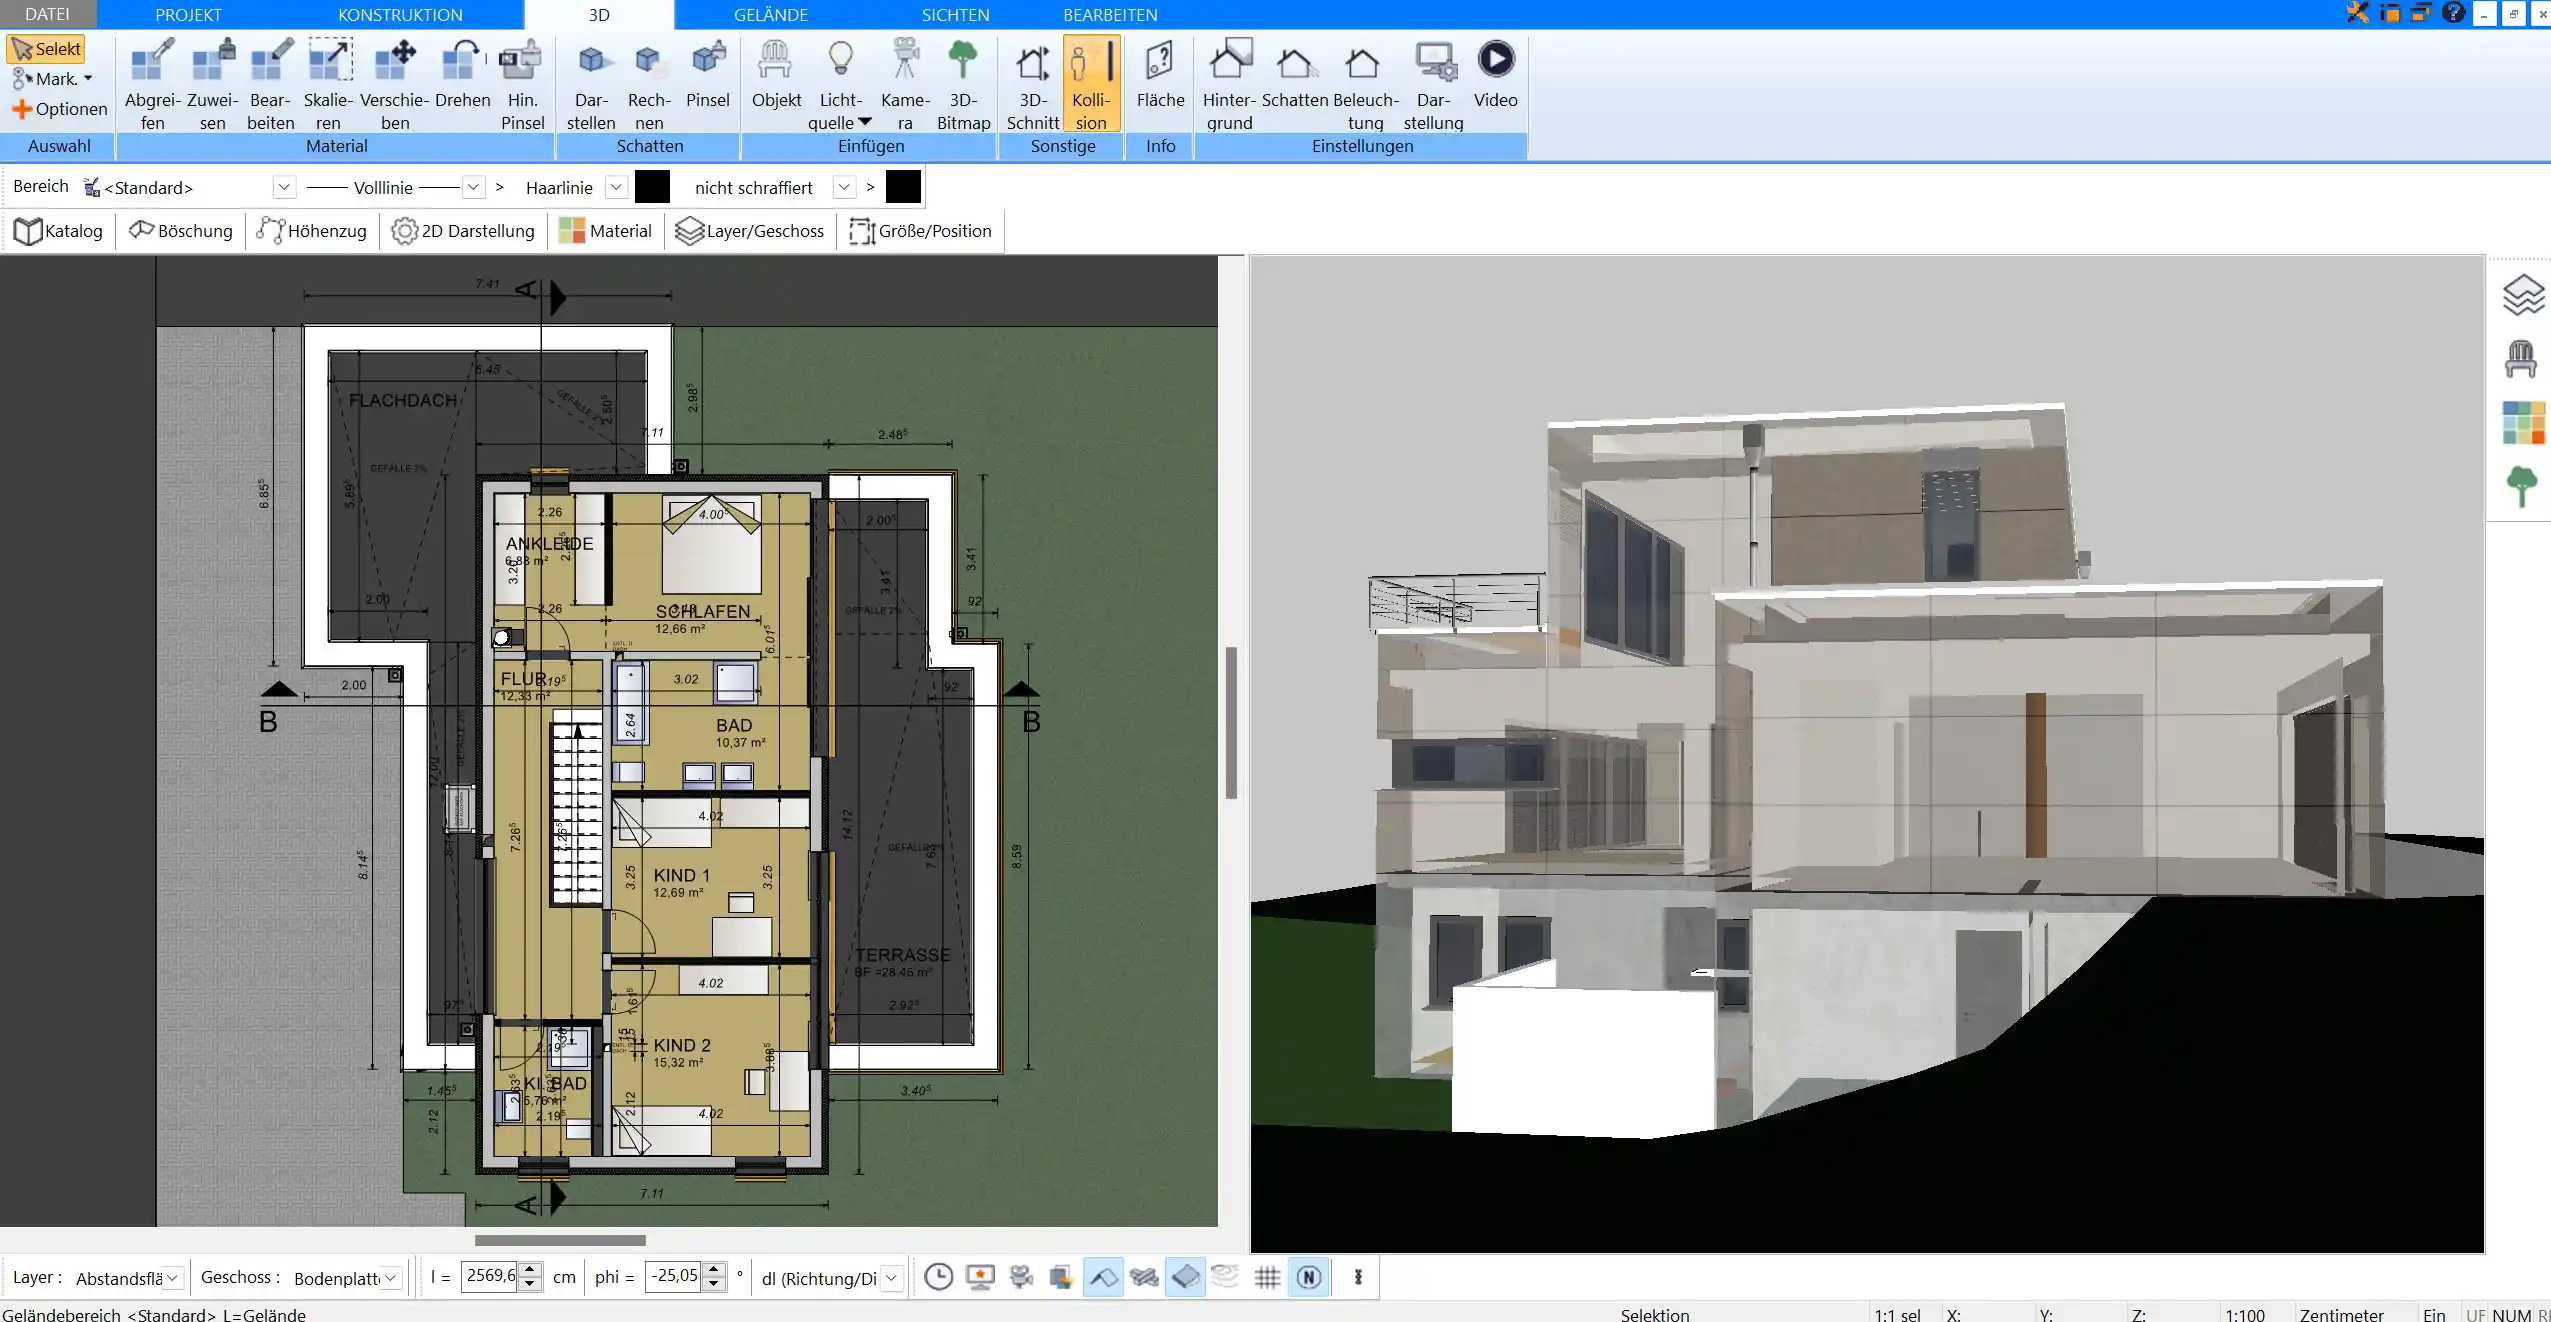The image size is (2551, 1322).
Task: Switch to the BEARBEITEN tab
Action: [x=1110, y=15]
